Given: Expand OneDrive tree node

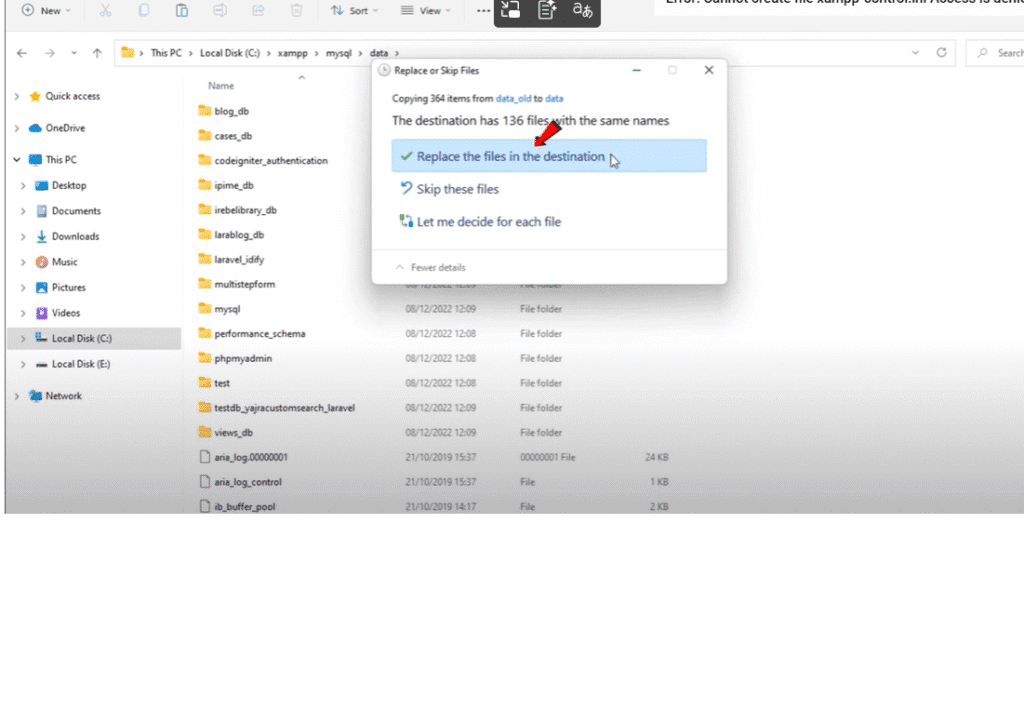Looking at the screenshot, I should [x=16, y=128].
